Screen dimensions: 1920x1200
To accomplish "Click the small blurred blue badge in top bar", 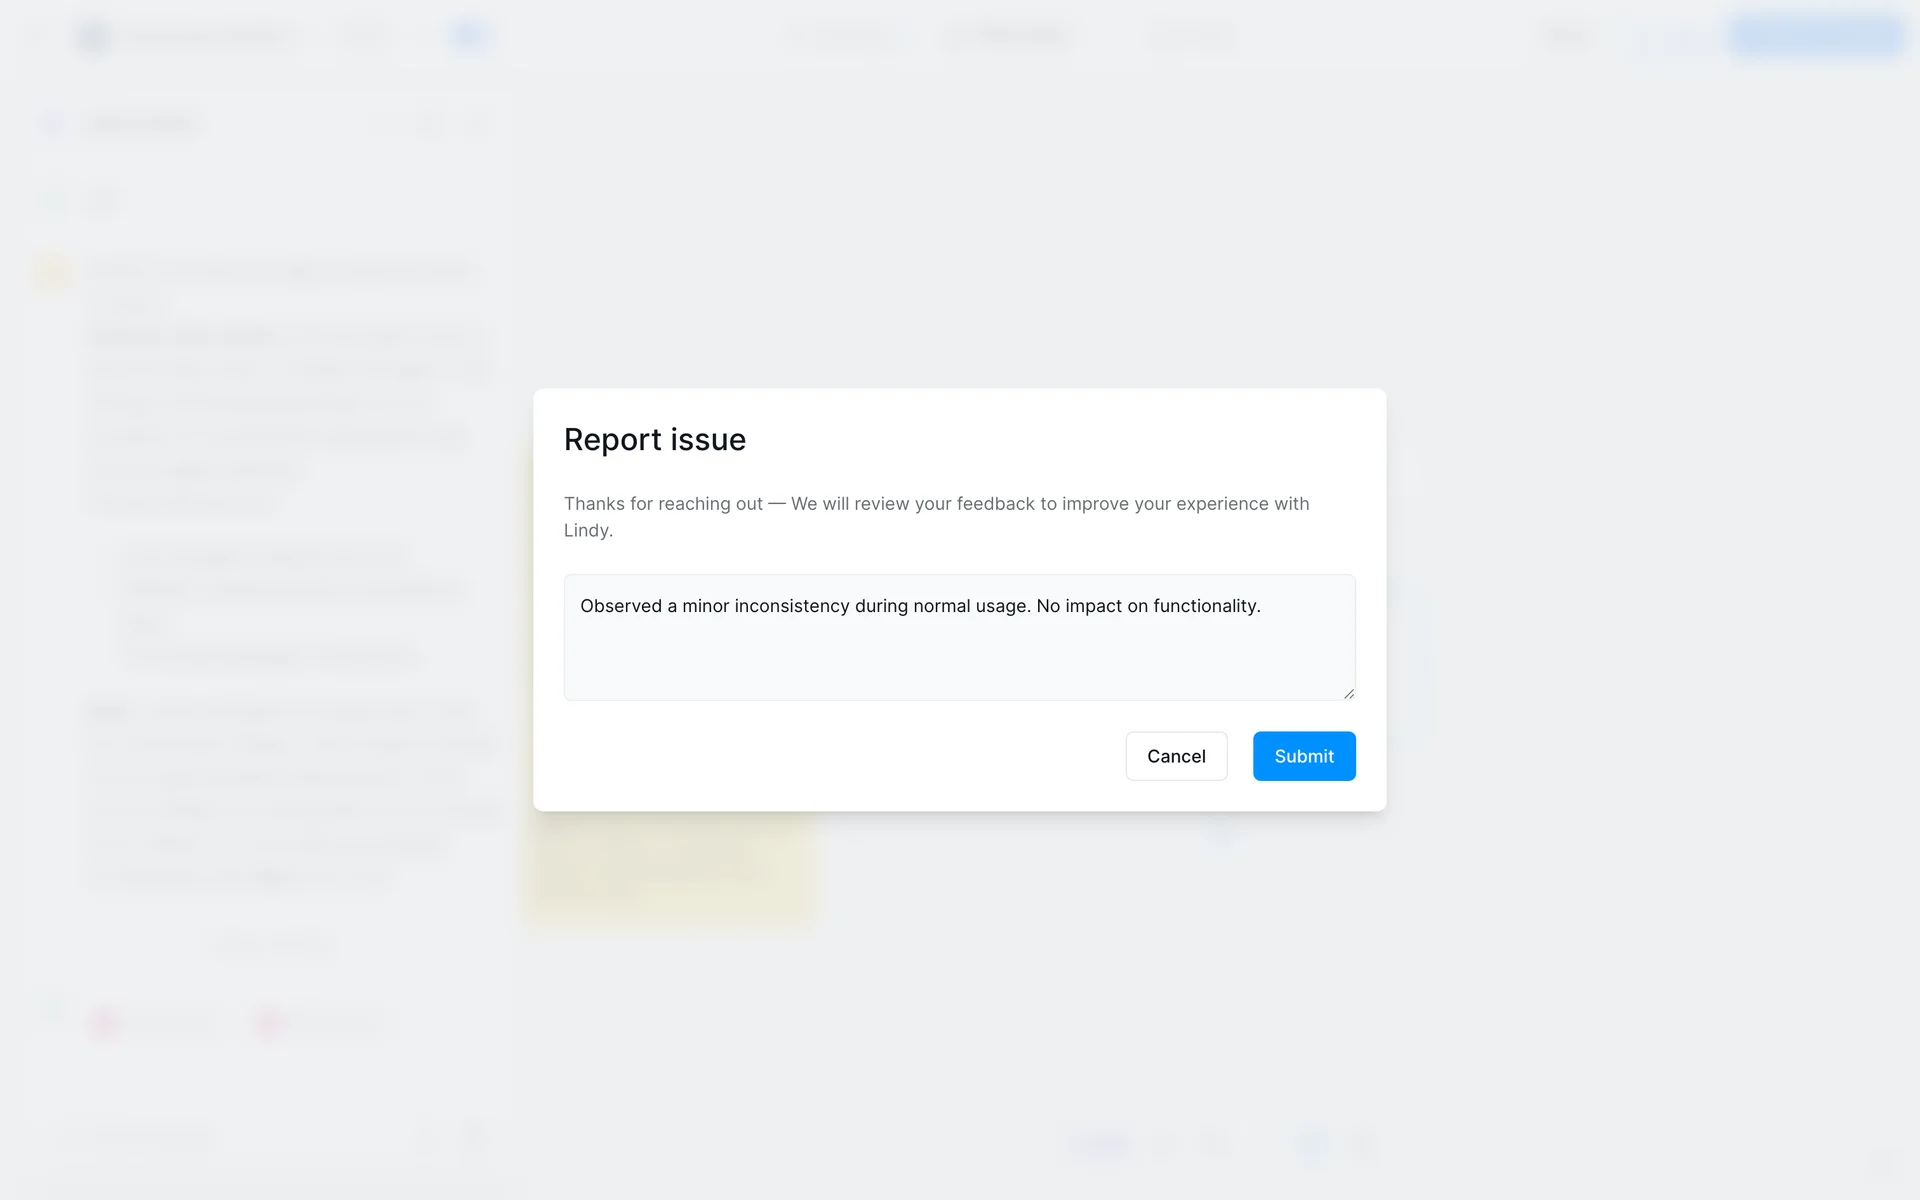I will point(468,37).
